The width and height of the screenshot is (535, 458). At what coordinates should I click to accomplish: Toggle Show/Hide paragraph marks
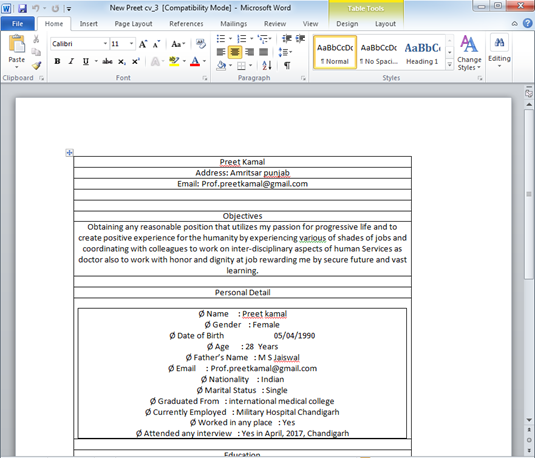click(287, 65)
